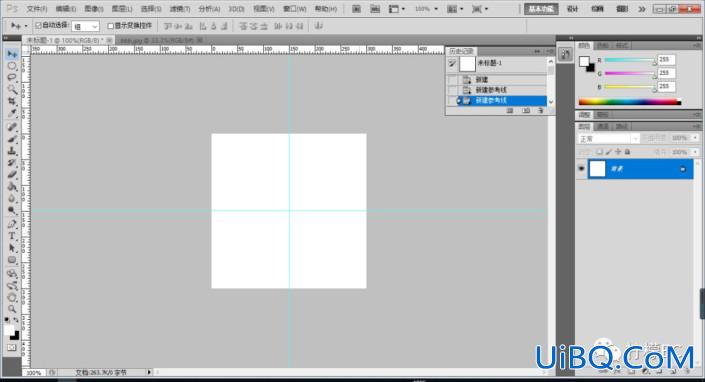
Task: Hide the Background layer eye icon
Action: (x=581, y=169)
